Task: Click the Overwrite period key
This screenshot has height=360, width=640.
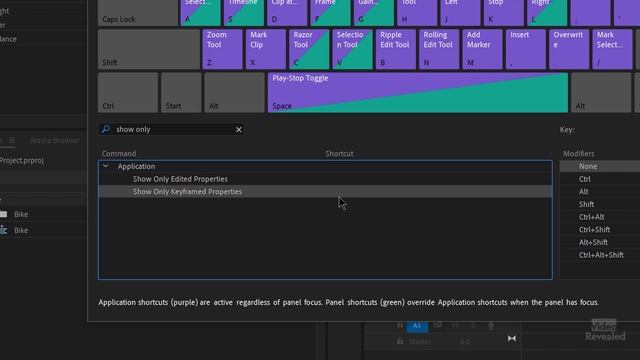Action: point(569,49)
